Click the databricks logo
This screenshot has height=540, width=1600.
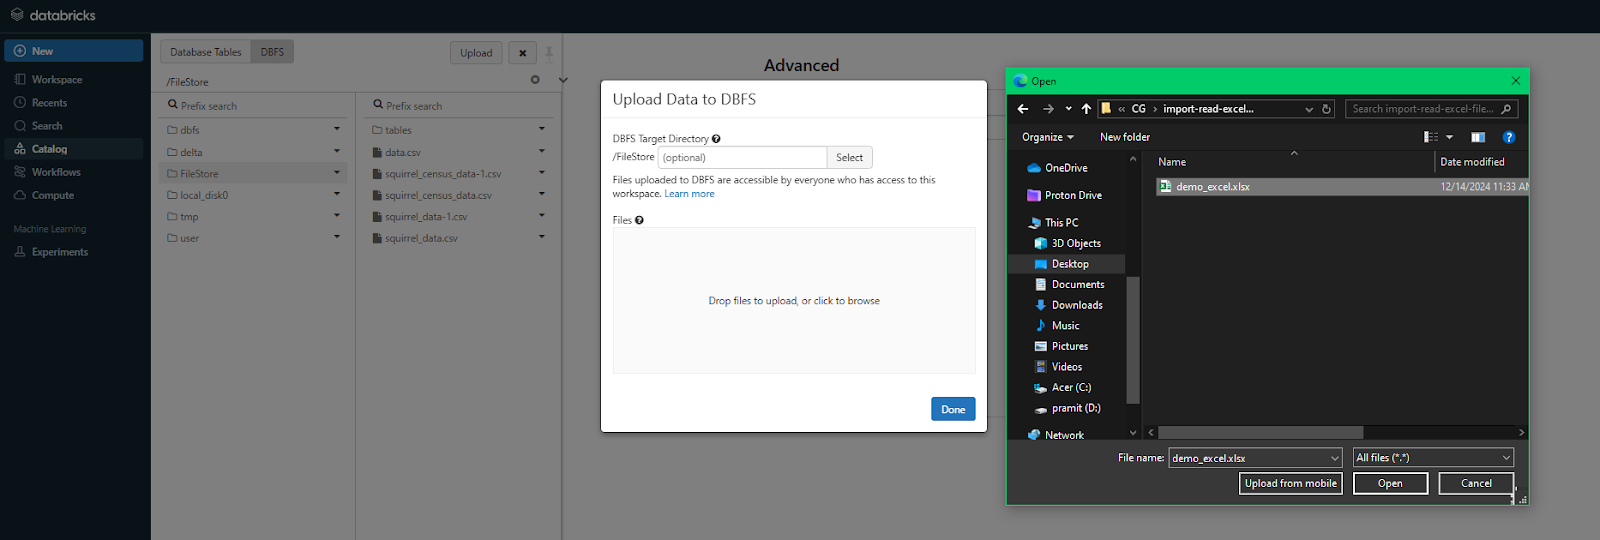[53, 15]
